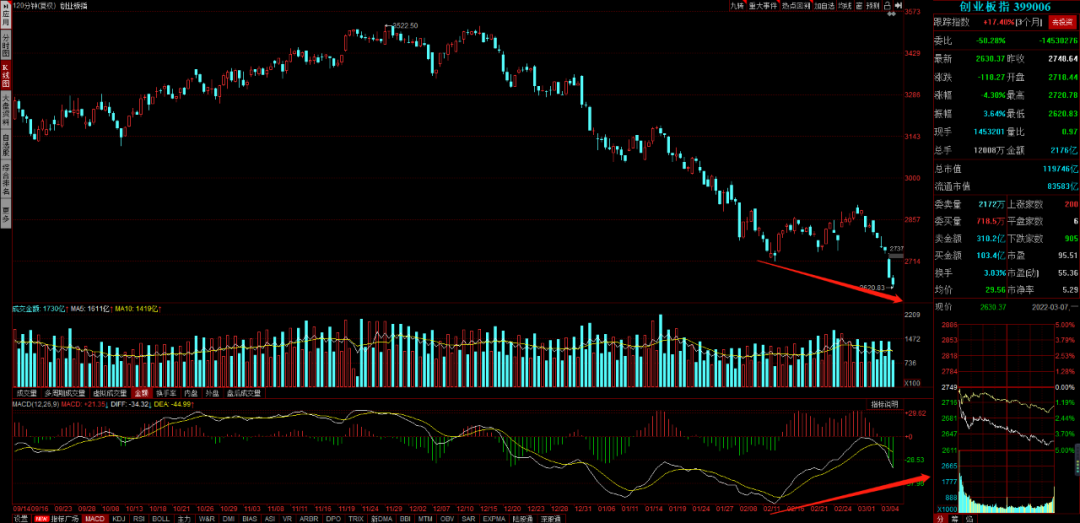The width and height of the screenshot is (1080, 523).
Task: Switch to 新DMA indicator
Action: (x=382, y=518)
